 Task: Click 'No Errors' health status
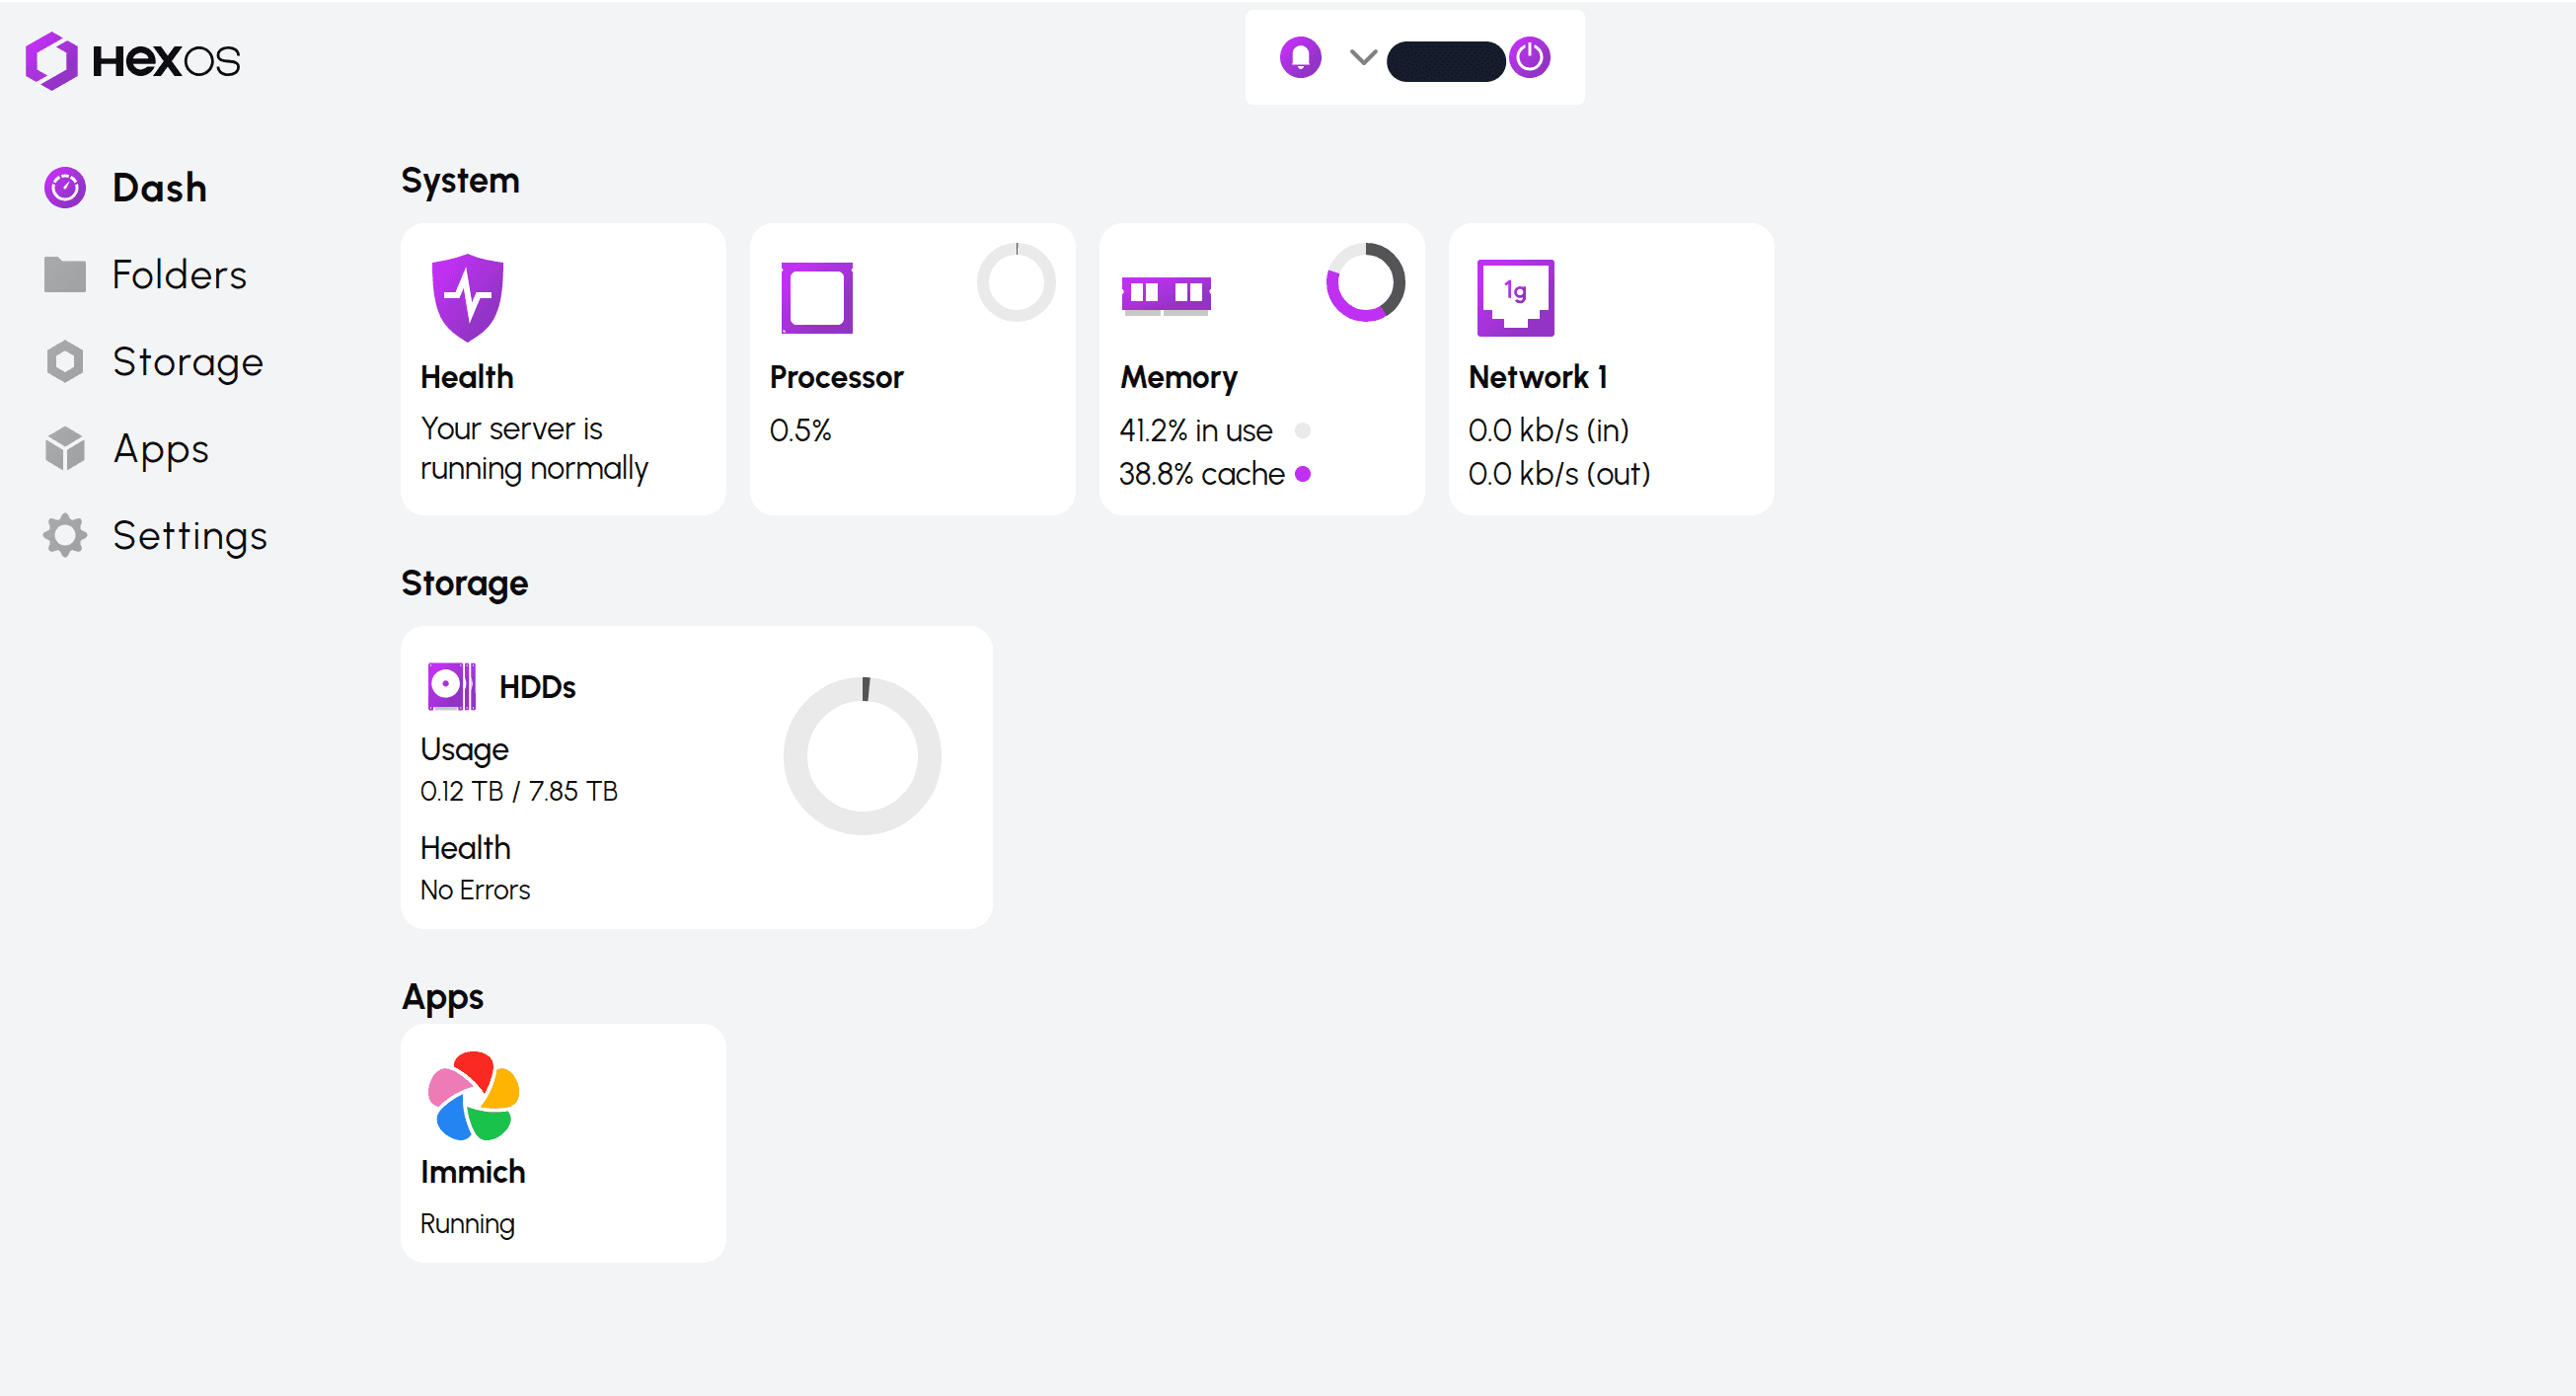coord(475,890)
